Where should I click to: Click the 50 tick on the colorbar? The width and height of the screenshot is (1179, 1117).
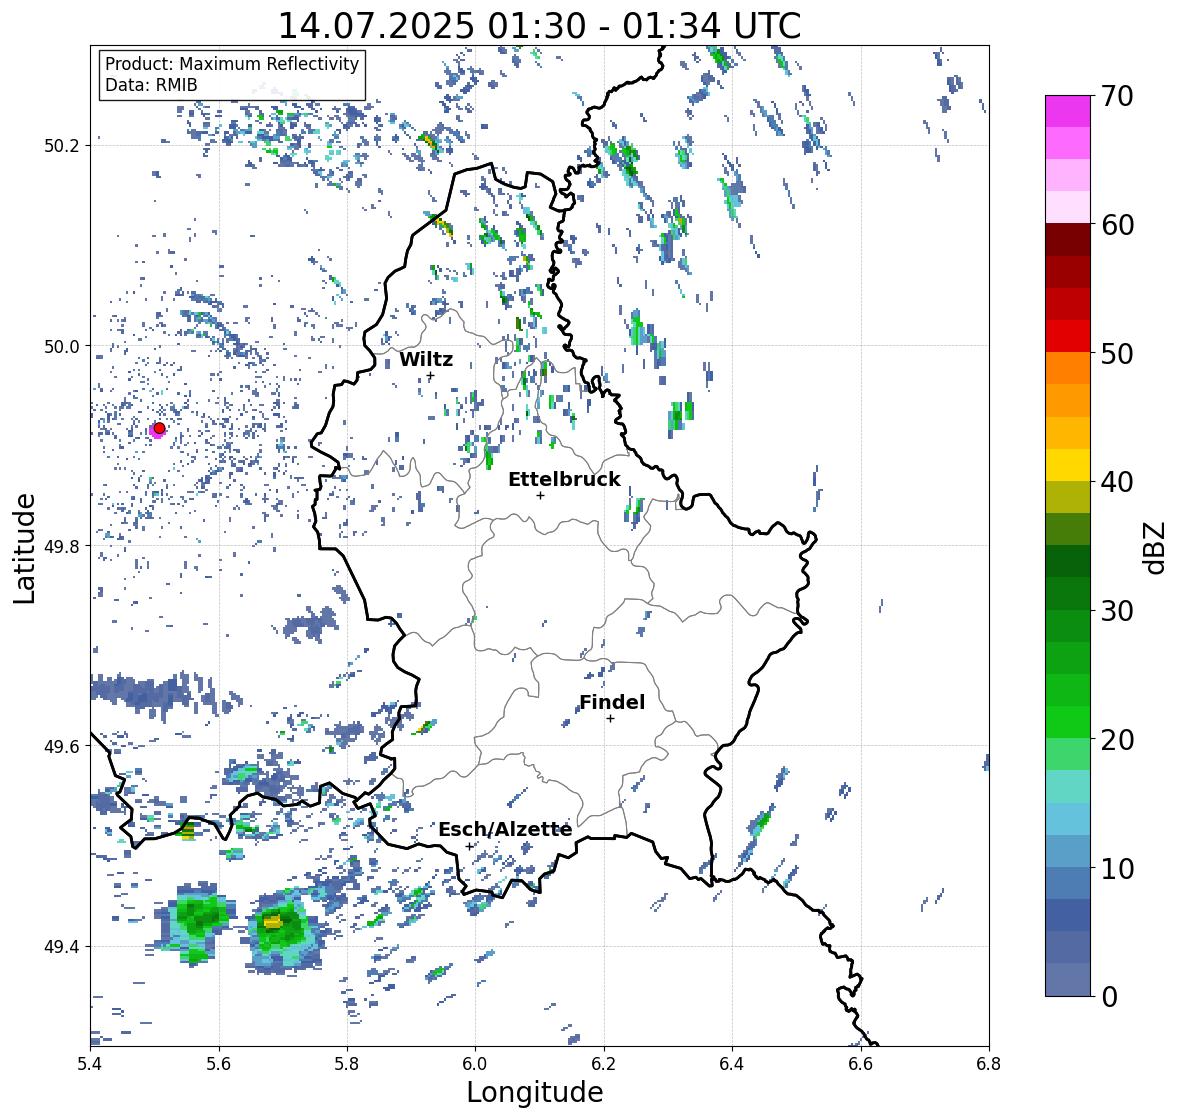coord(1117,354)
